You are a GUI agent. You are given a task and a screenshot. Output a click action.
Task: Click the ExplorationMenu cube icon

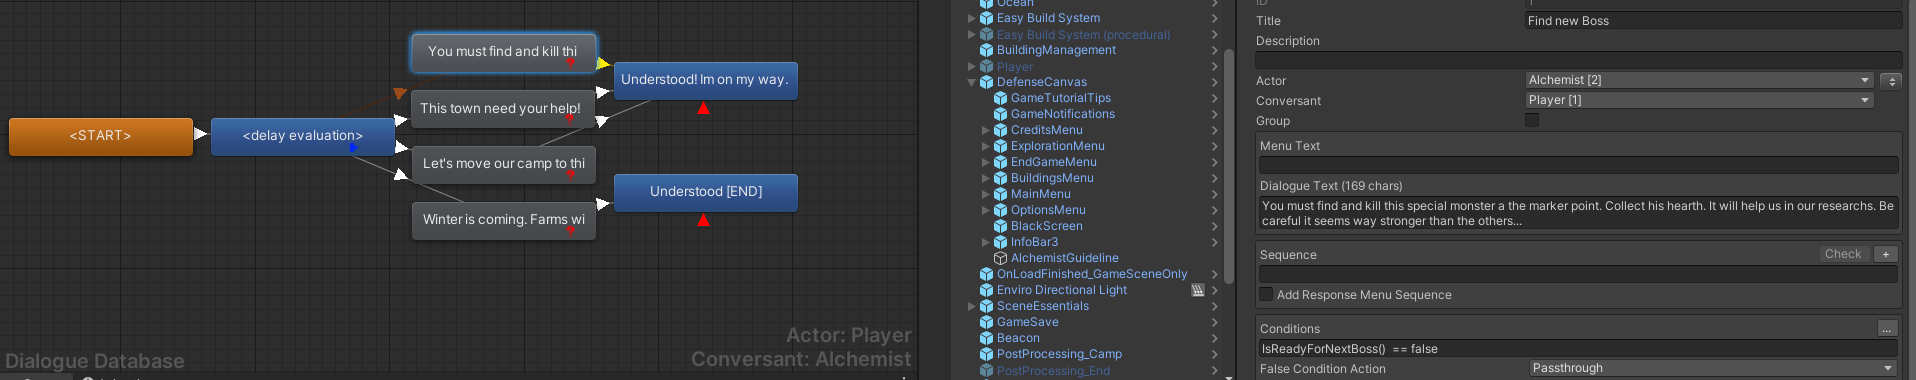pos(1000,146)
